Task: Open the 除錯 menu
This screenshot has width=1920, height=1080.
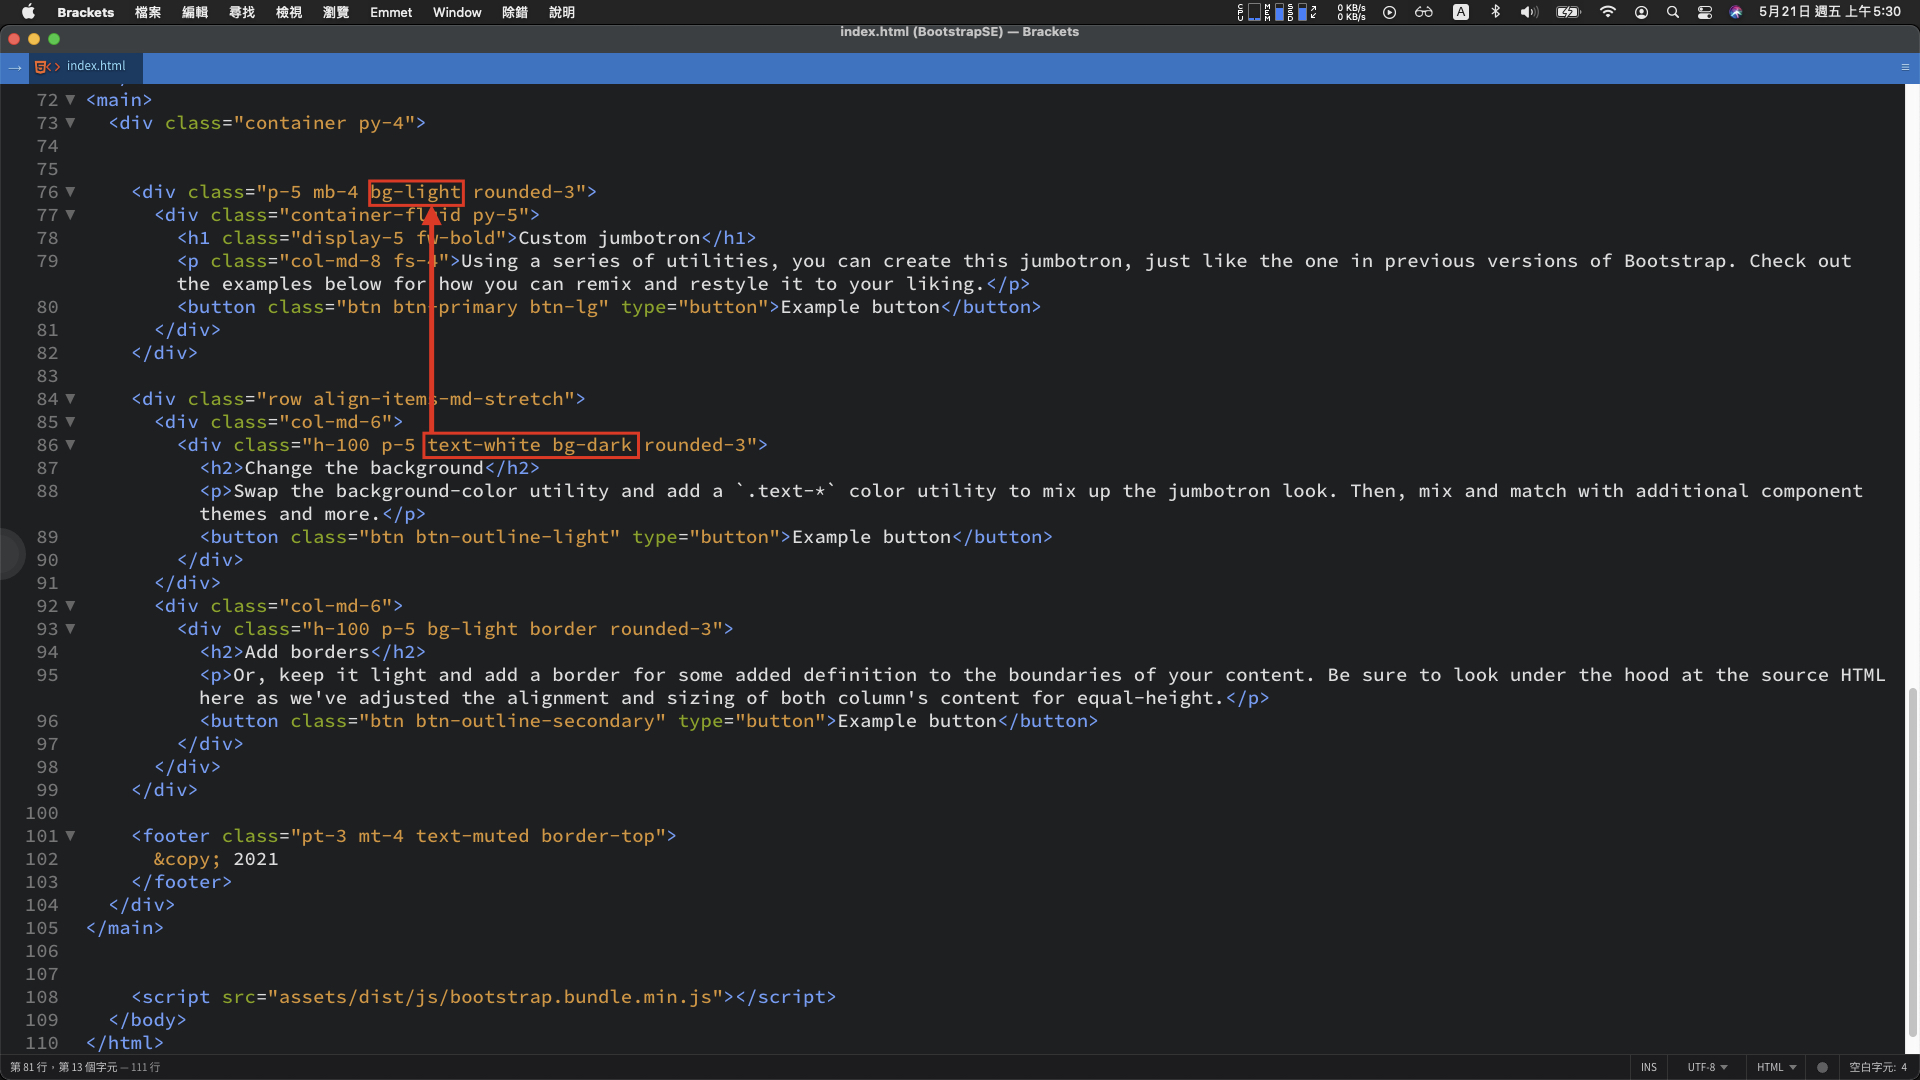Action: pyautogui.click(x=515, y=12)
